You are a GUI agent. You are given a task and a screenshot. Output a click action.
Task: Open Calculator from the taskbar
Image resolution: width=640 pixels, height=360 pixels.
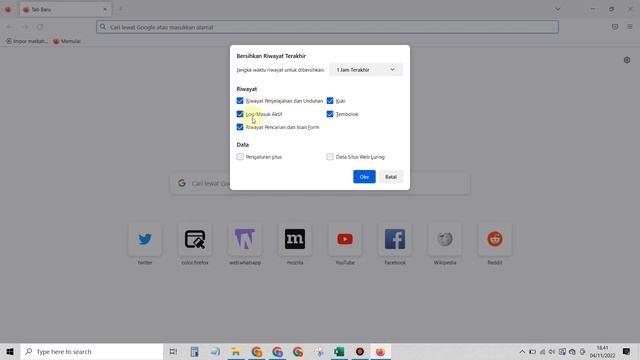click(195, 351)
